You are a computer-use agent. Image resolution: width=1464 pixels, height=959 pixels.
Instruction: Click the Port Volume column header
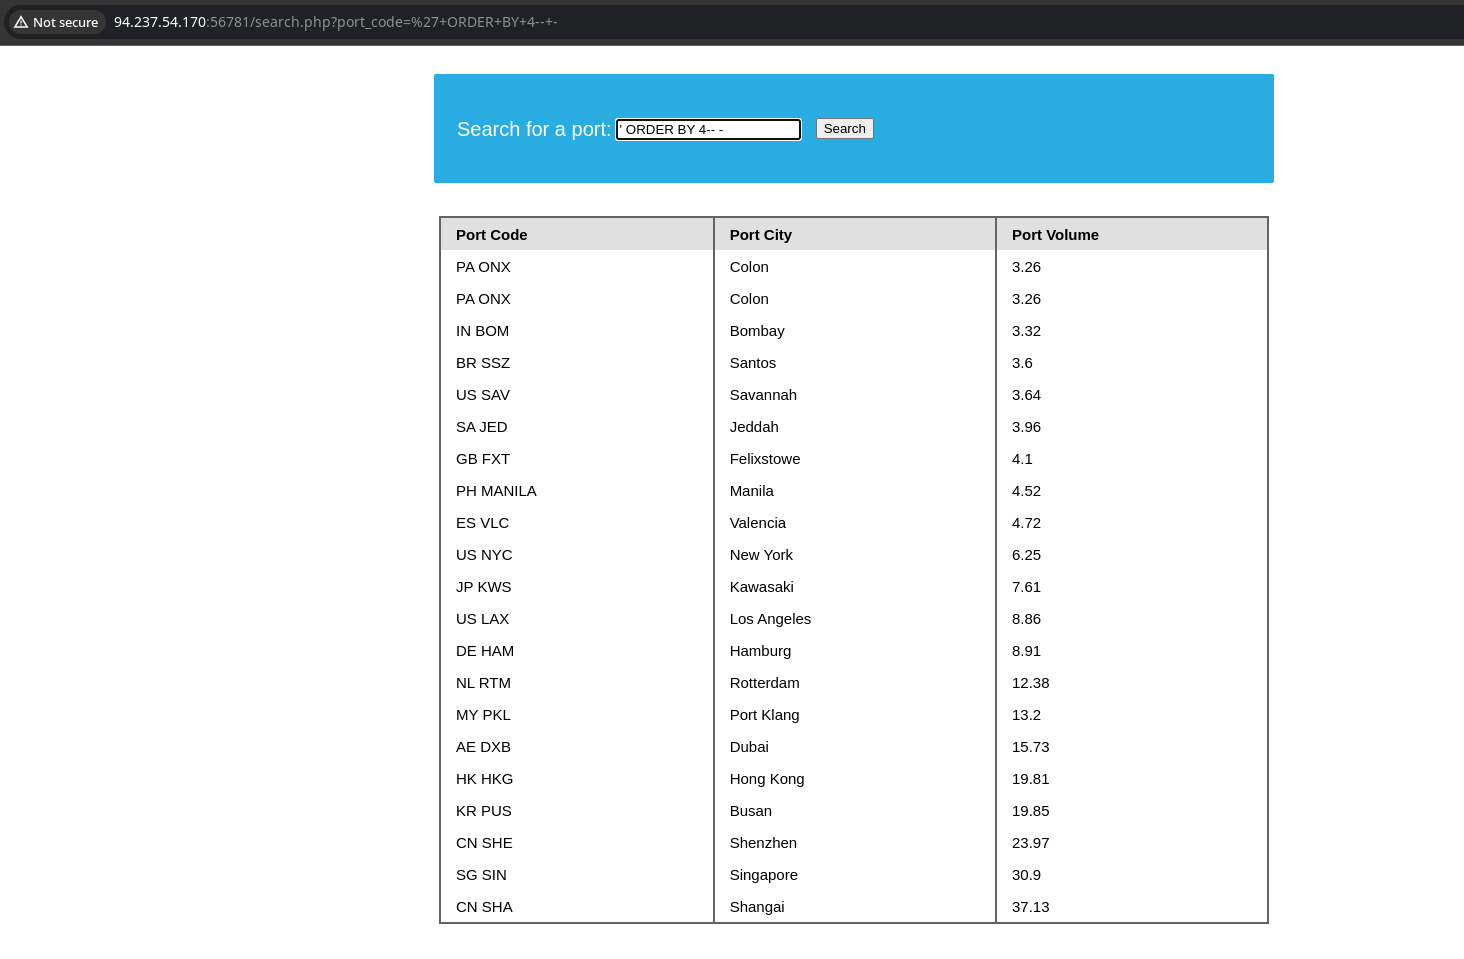(x=1054, y=235)
